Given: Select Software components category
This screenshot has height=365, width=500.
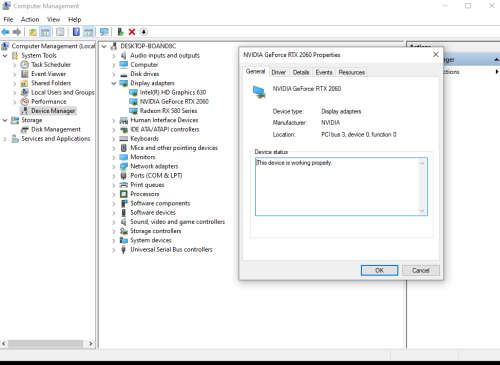Looking at the screenshot, I should tap(160, 203).
